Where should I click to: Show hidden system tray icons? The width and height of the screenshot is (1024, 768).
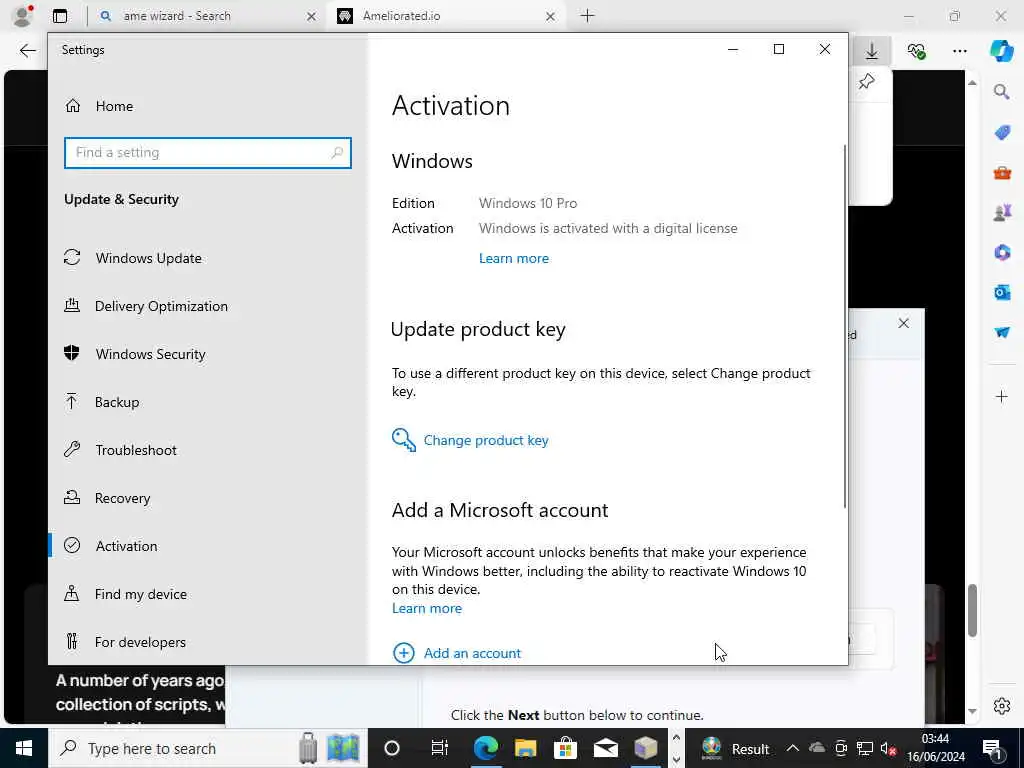click(x=792, y=748)
